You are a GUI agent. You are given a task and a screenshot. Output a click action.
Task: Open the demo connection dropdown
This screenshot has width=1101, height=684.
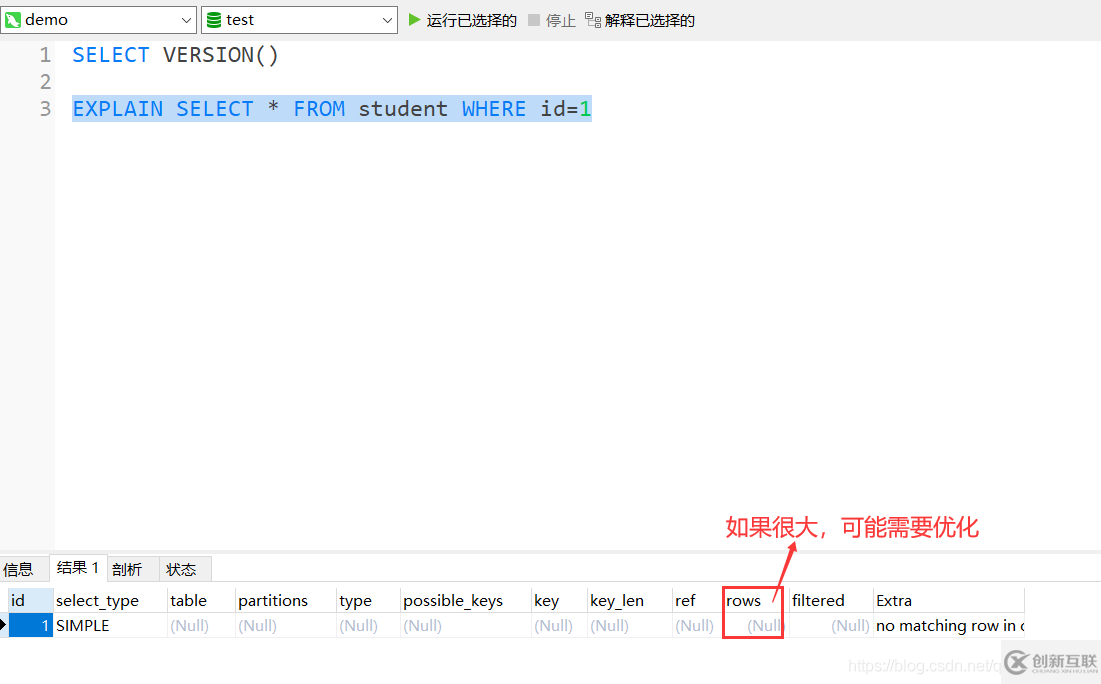pos(98,20)
